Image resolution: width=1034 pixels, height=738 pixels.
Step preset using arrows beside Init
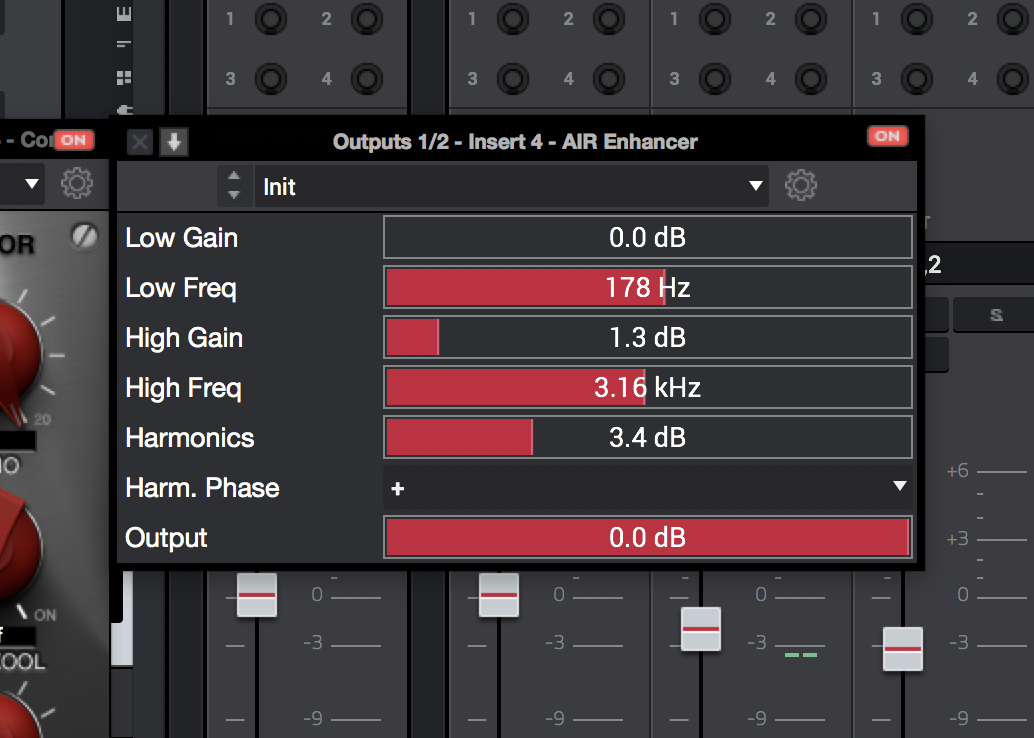pyautogui.click(x=234, y=186)
